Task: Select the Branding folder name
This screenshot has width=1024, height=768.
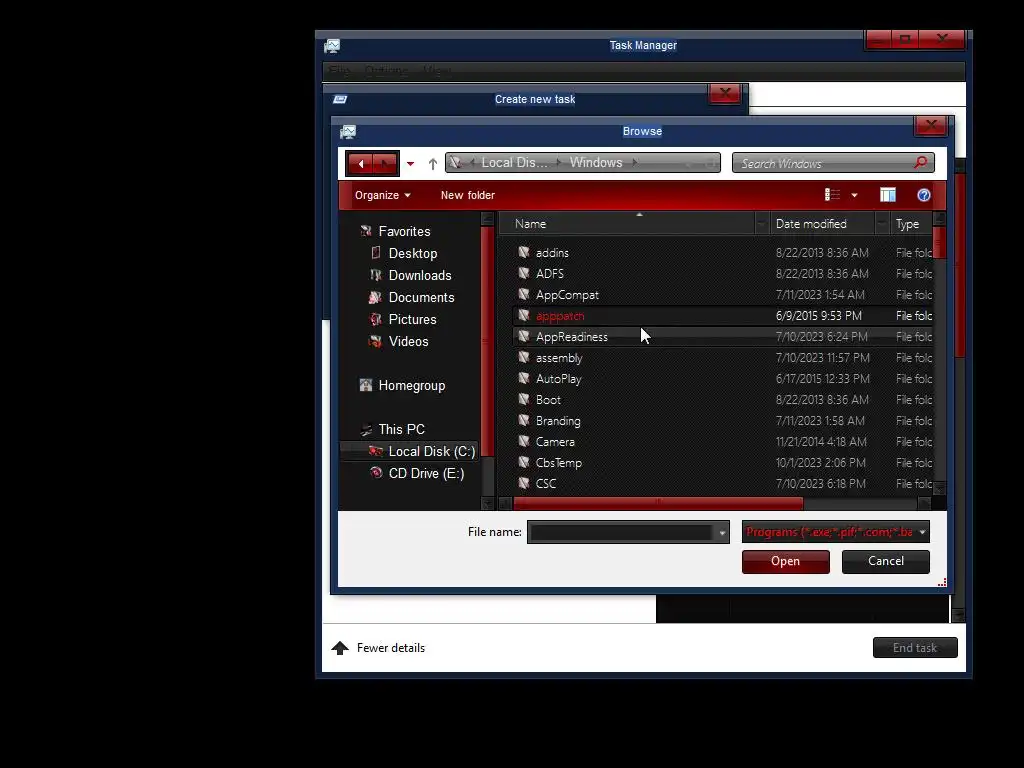Action: [x=558, y=421]
